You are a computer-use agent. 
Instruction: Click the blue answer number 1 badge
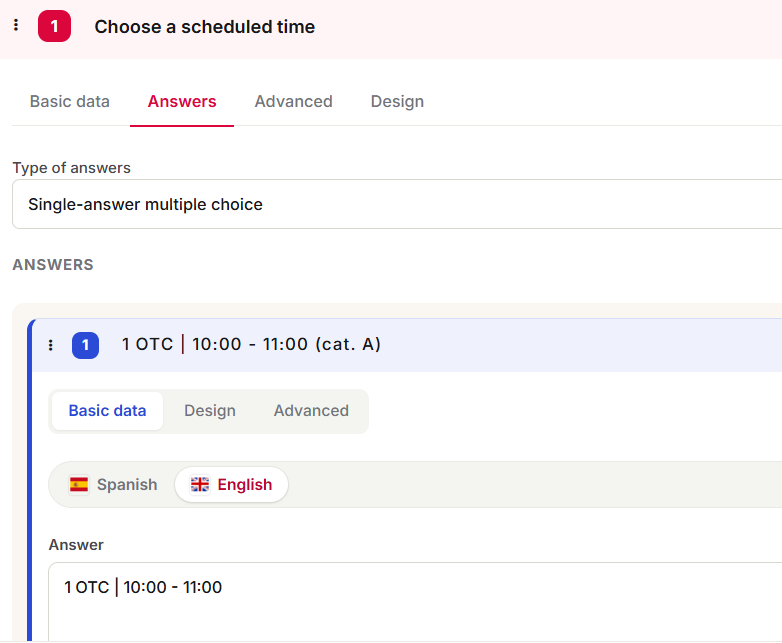coord(85,345)
